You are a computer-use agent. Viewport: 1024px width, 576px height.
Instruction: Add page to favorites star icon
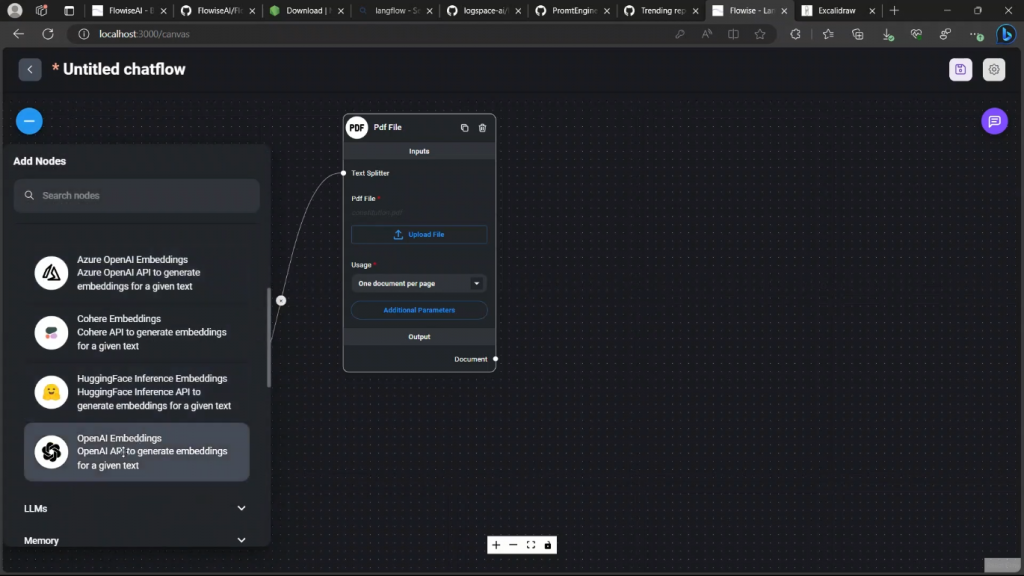(760, 34)
